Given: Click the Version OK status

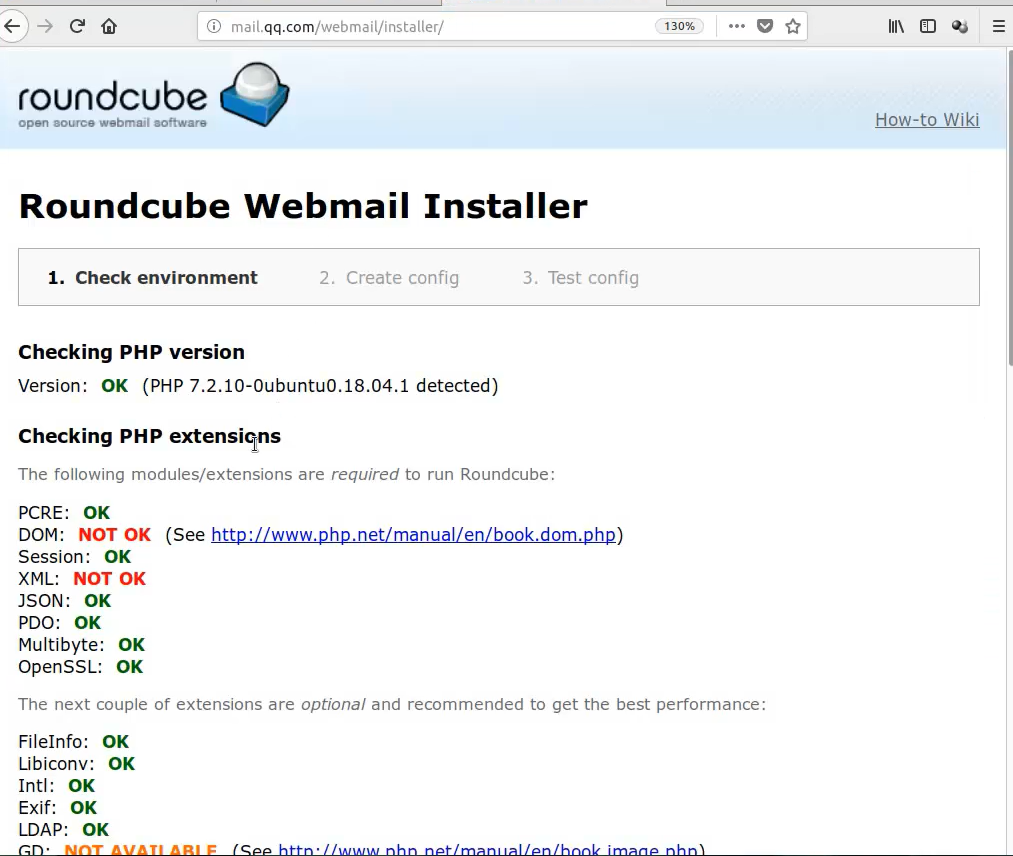Looking at the screenshot, I should [x=114, y=386].
